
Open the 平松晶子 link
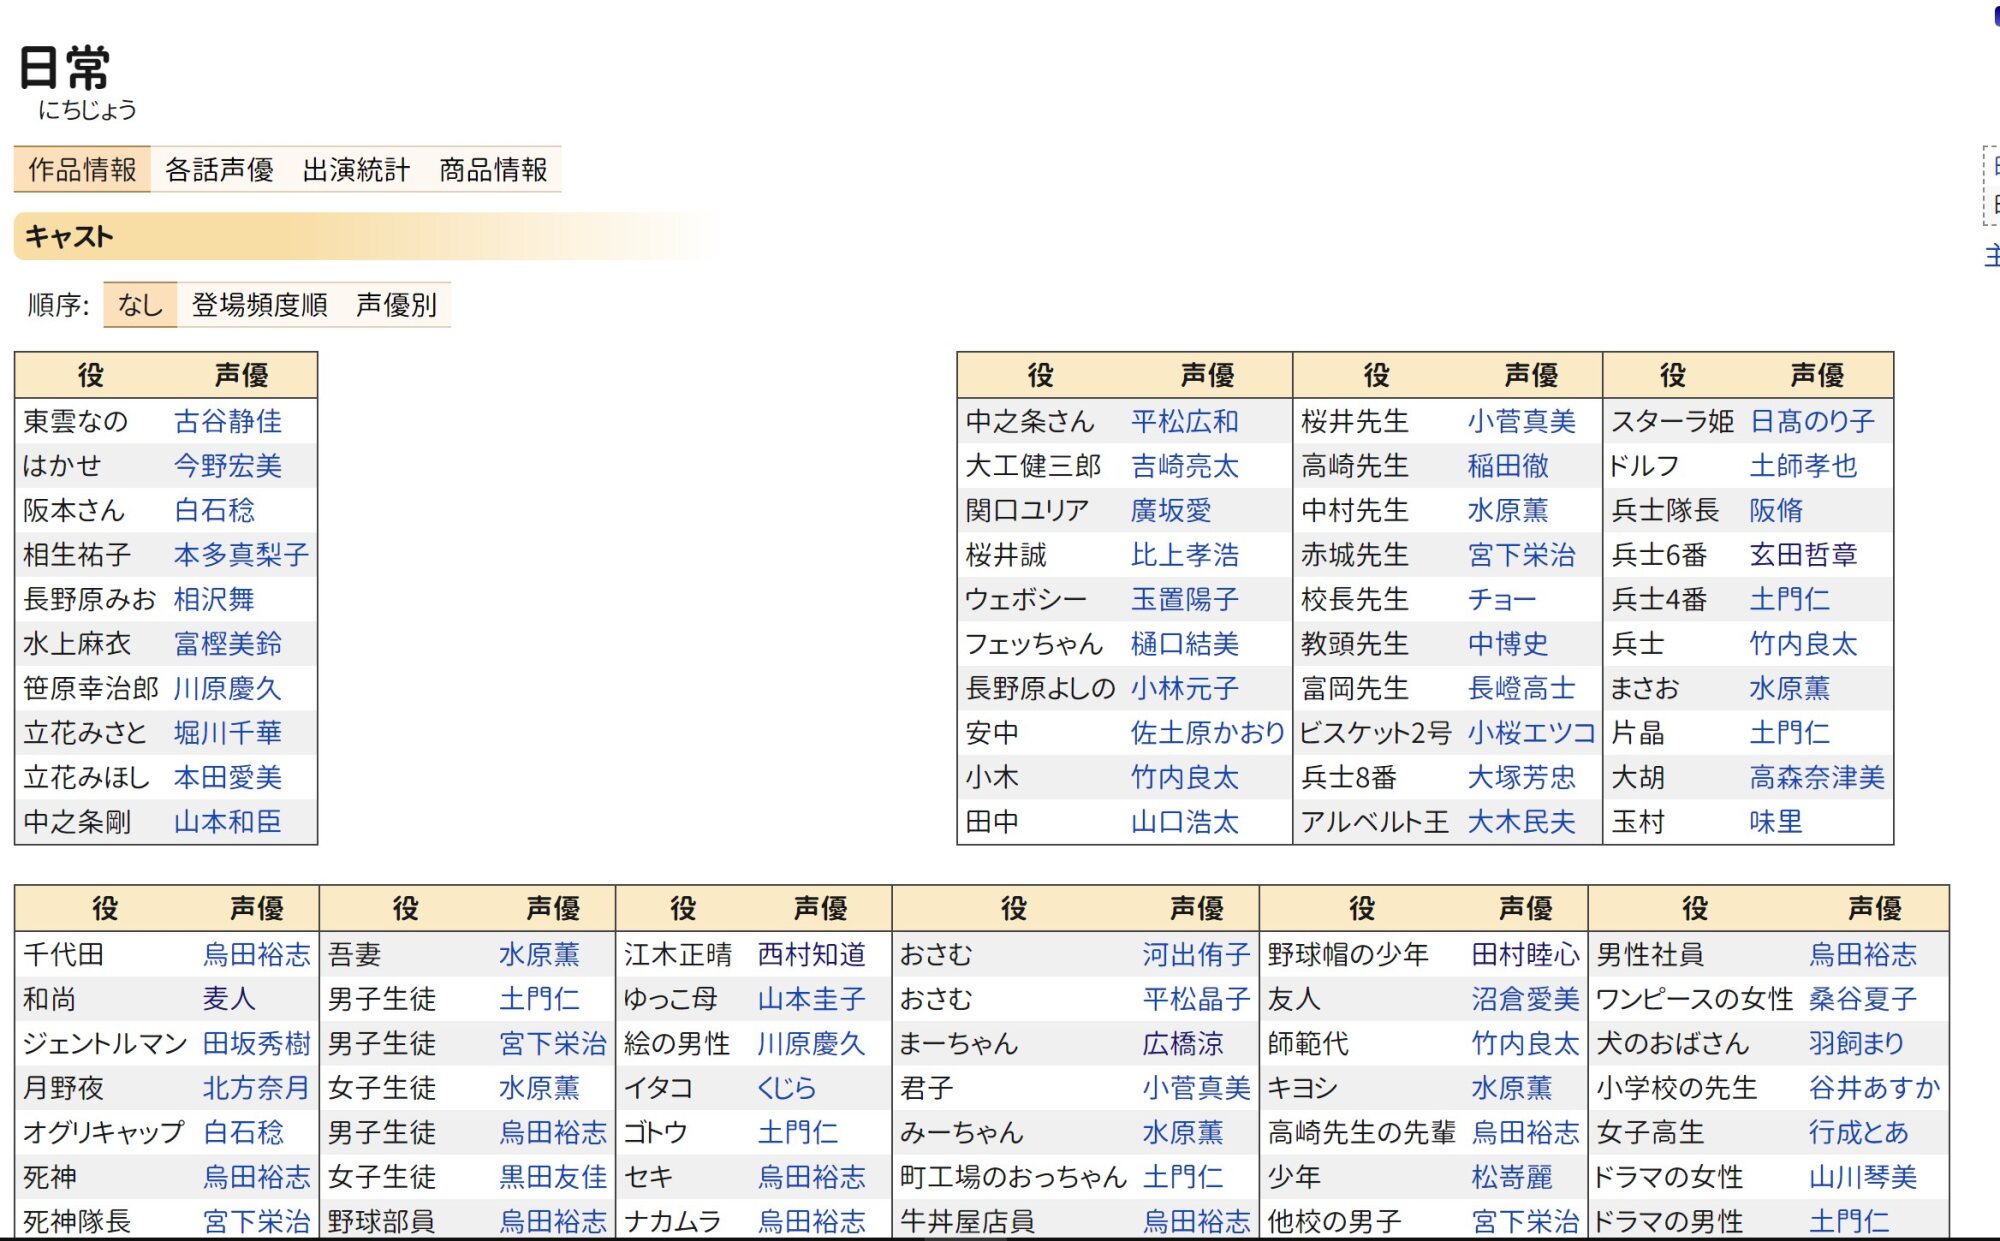(x=1196, y=999)
